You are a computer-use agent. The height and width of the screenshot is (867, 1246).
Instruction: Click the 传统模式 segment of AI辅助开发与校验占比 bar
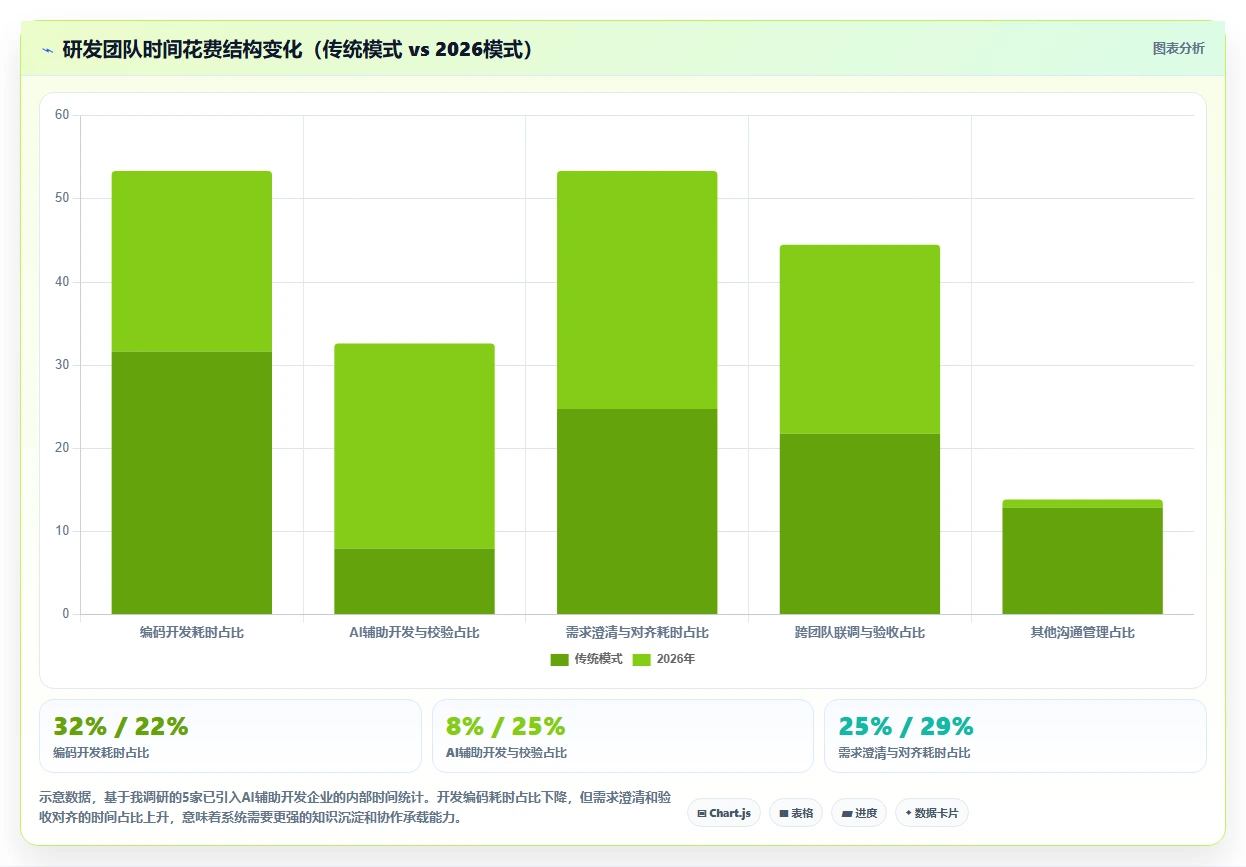[x=414, y=581]
